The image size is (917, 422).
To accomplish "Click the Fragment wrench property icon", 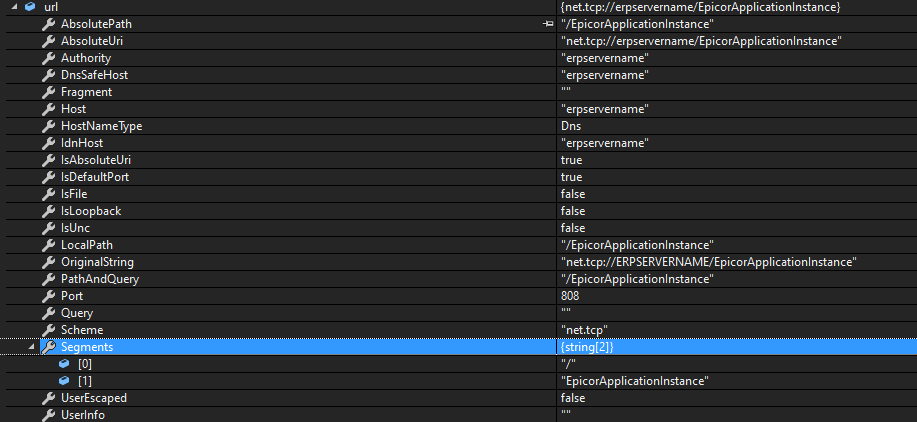I will (49, 92).
